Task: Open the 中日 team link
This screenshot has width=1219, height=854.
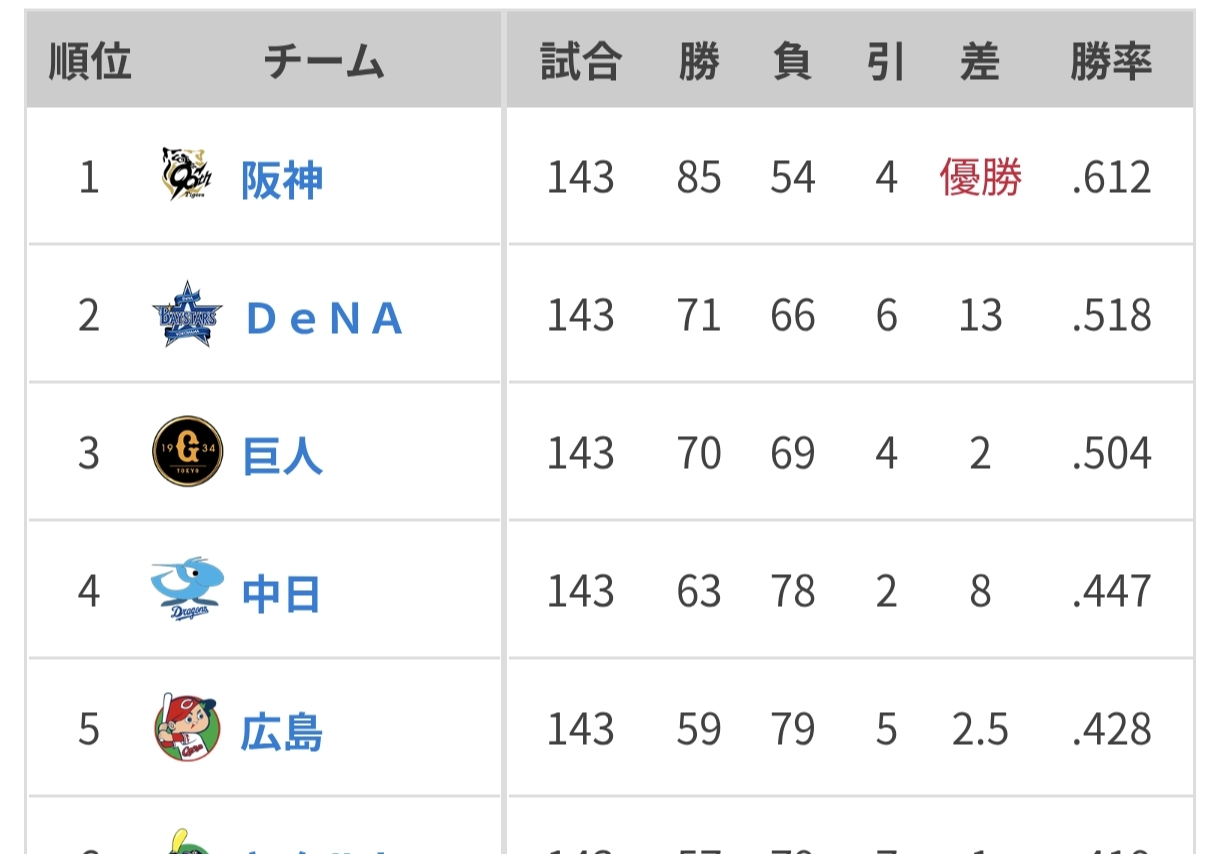Action: (281, 594)
